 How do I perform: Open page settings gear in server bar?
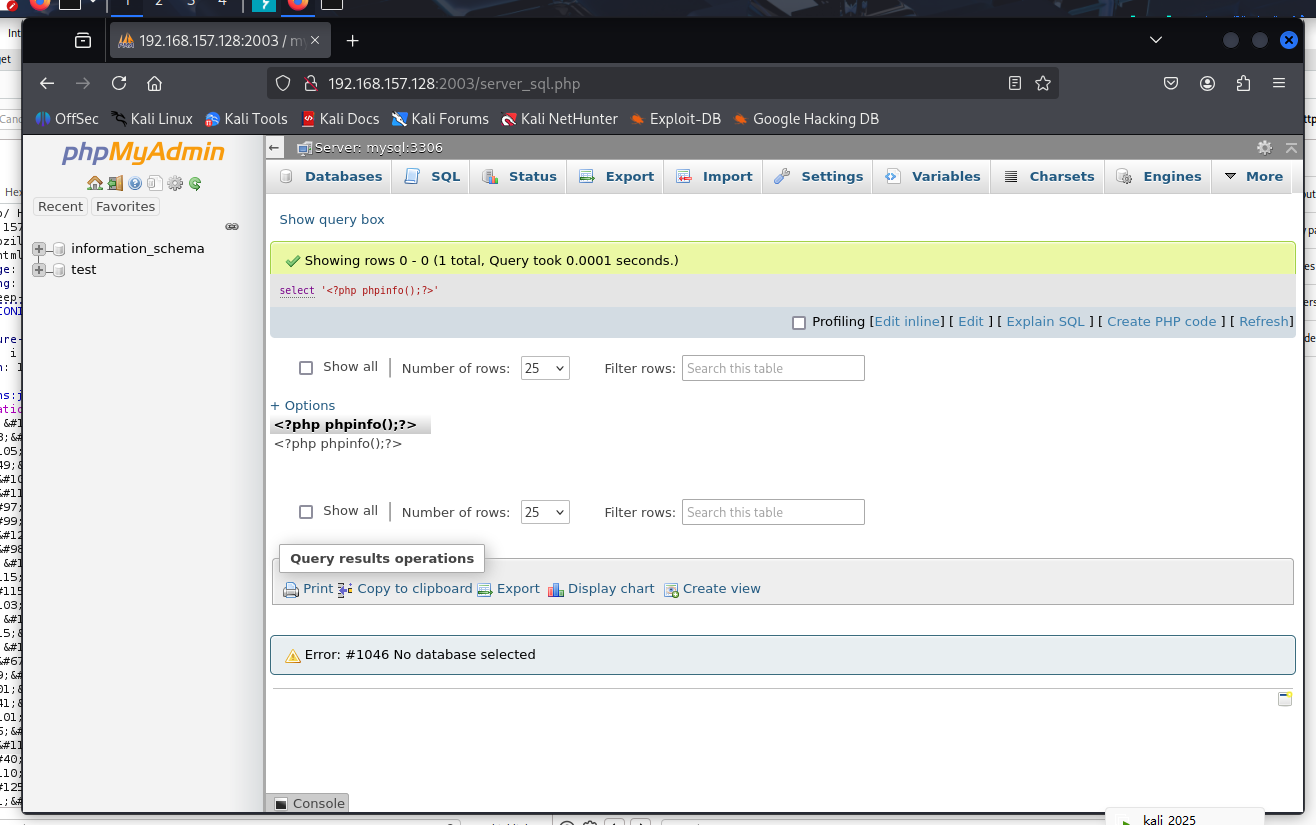(x=1264, y=147)
